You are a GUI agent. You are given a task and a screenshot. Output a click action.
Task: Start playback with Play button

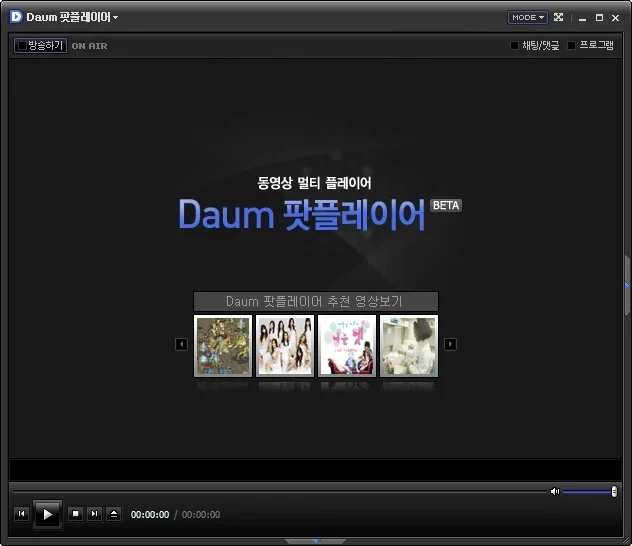48,514
